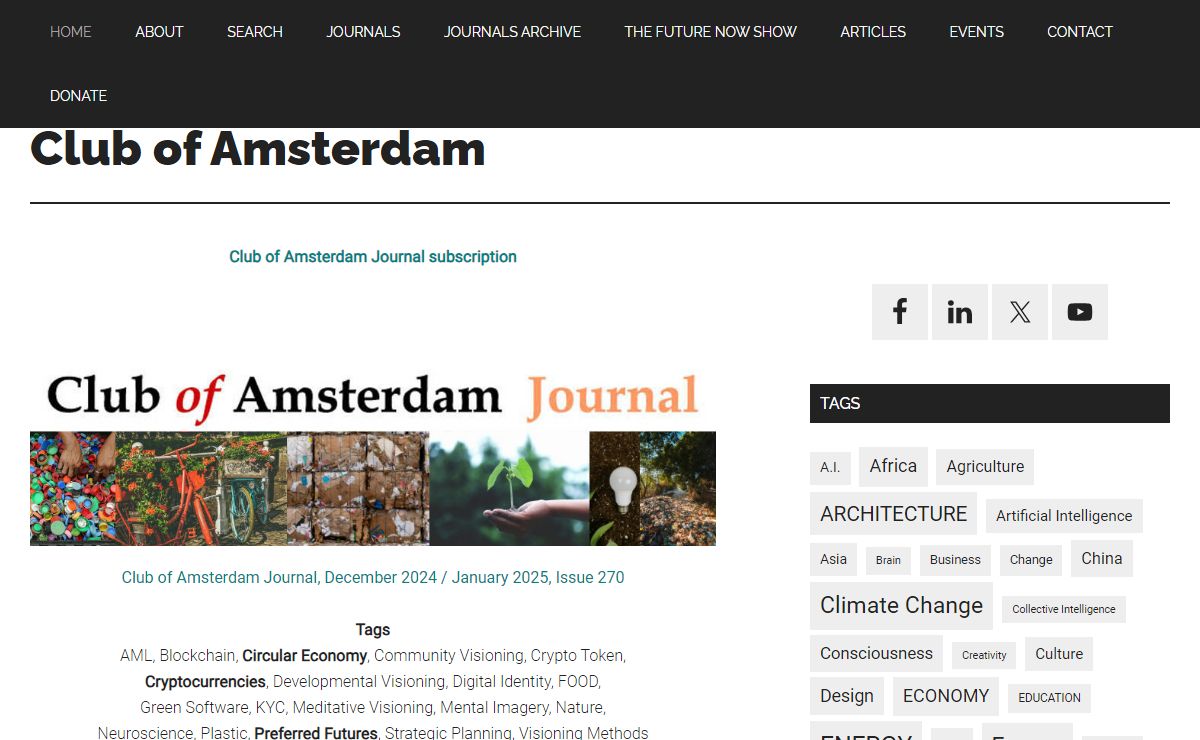This screenshot has width=1200, height=740.
Task: Select the Asia tag
Action: point(833,559)
